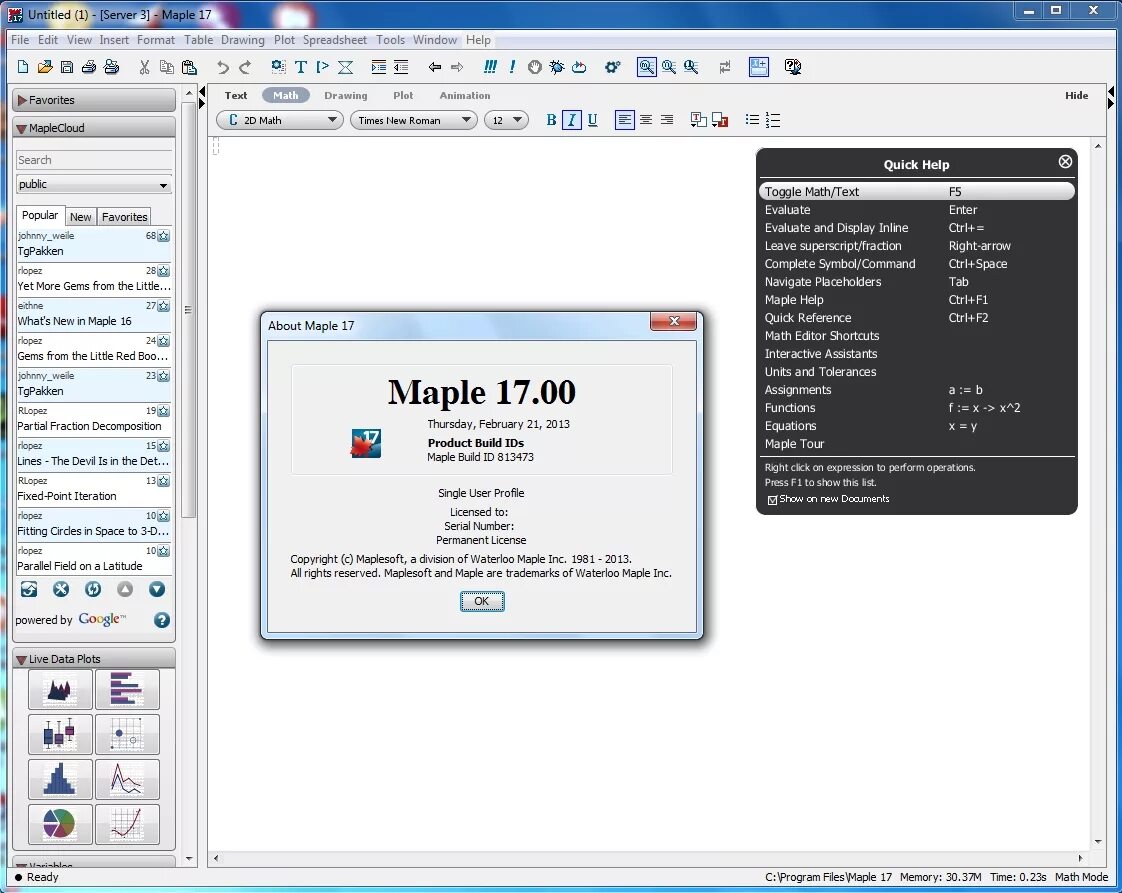Debug computation with the bug icon
This screenshot has width=1122, height=893.
pyautogui.click(x=556, y=67)
